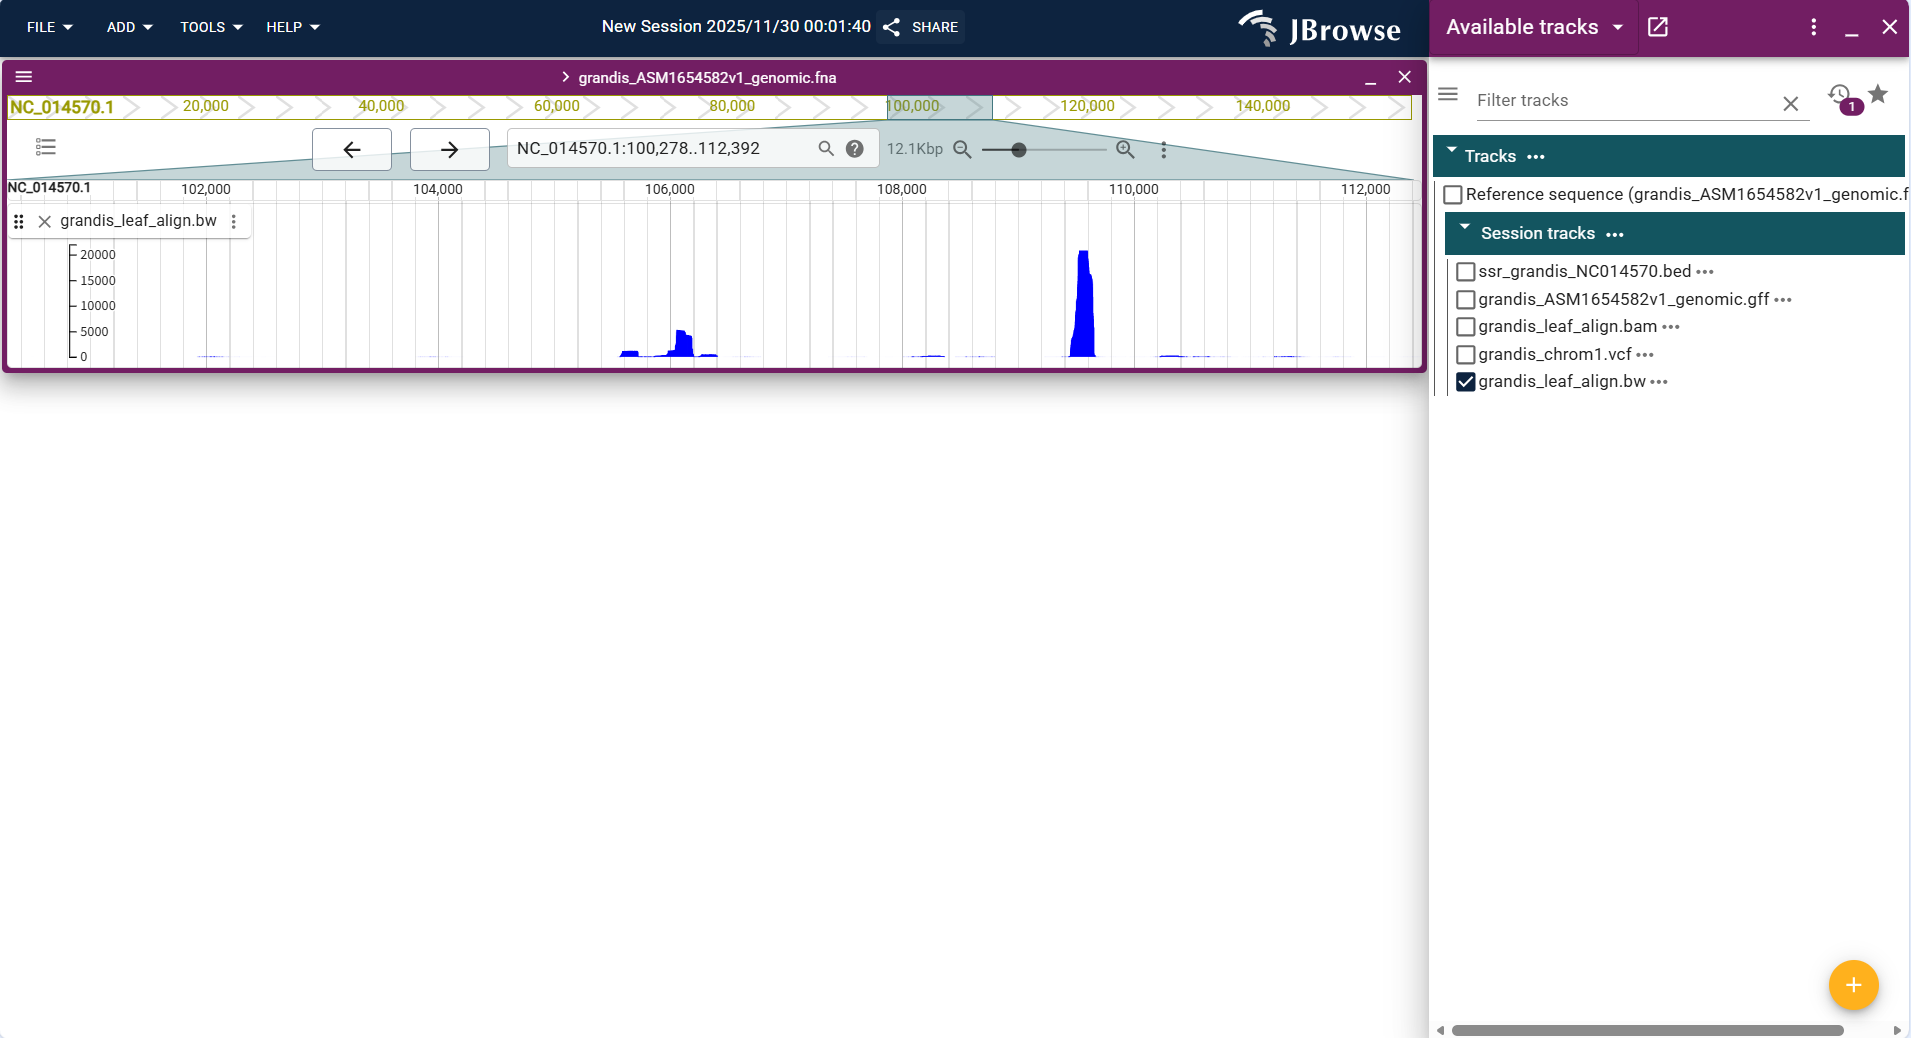Image resolution: width=1911 pixels, height=1038 pixels.
Task: Navigate forward with the right arrow button
Action: pos(449,149)
